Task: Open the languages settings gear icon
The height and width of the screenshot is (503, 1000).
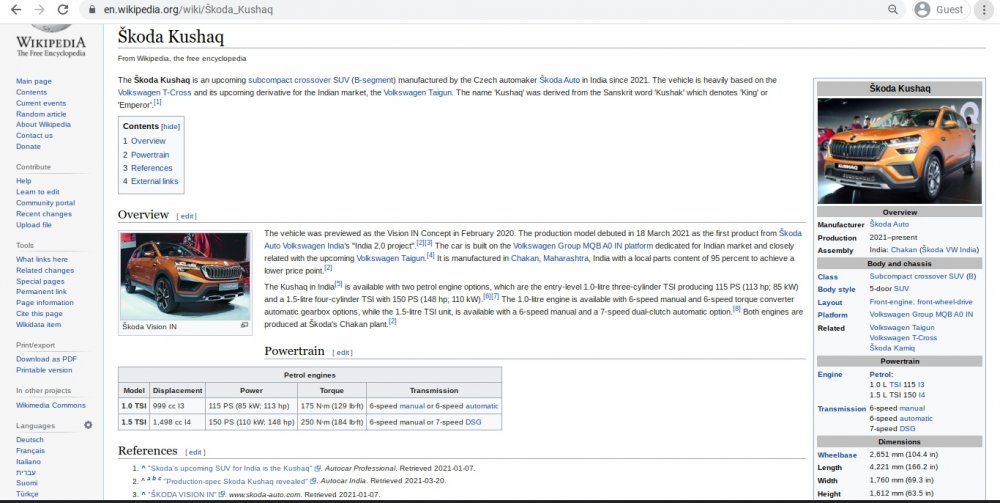Action: [x=88, y=425]
